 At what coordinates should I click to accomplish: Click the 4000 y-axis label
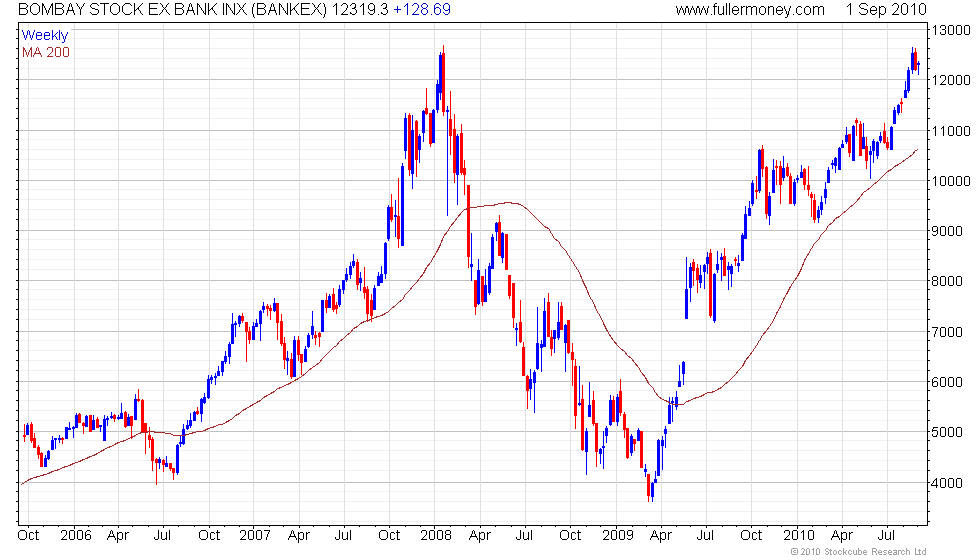point(948,483)
